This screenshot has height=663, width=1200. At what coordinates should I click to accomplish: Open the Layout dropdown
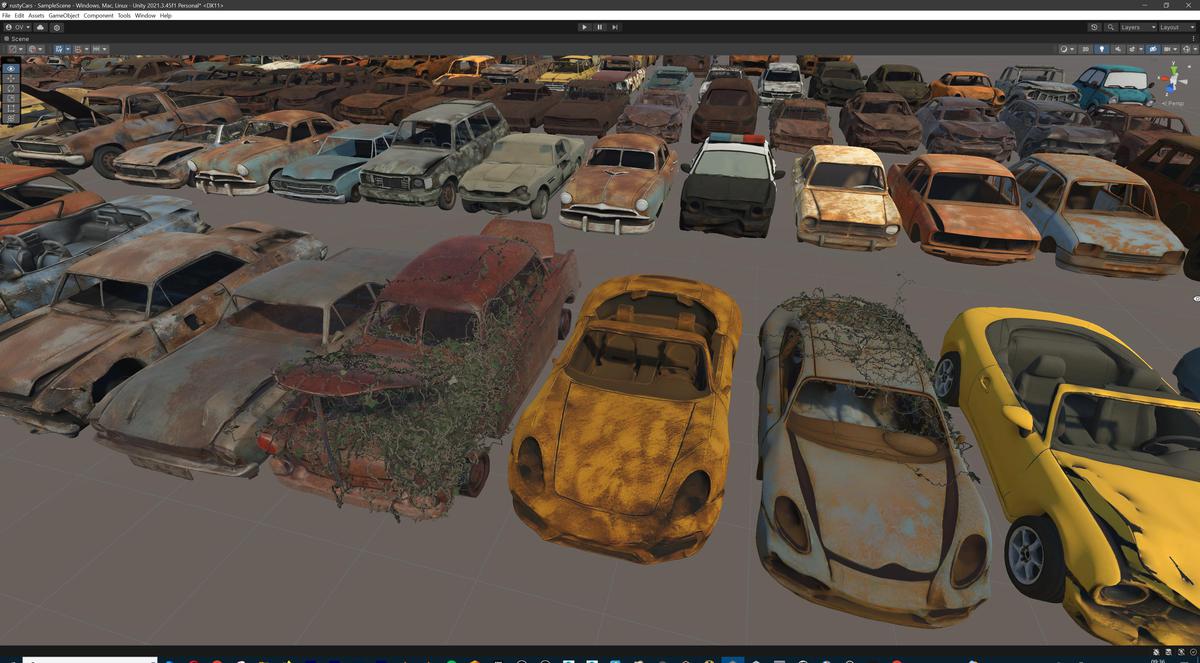click(1175, 27)
